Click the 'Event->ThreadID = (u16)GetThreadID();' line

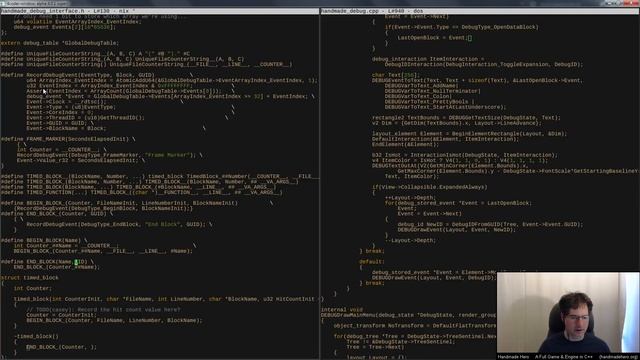click(85, 118)
